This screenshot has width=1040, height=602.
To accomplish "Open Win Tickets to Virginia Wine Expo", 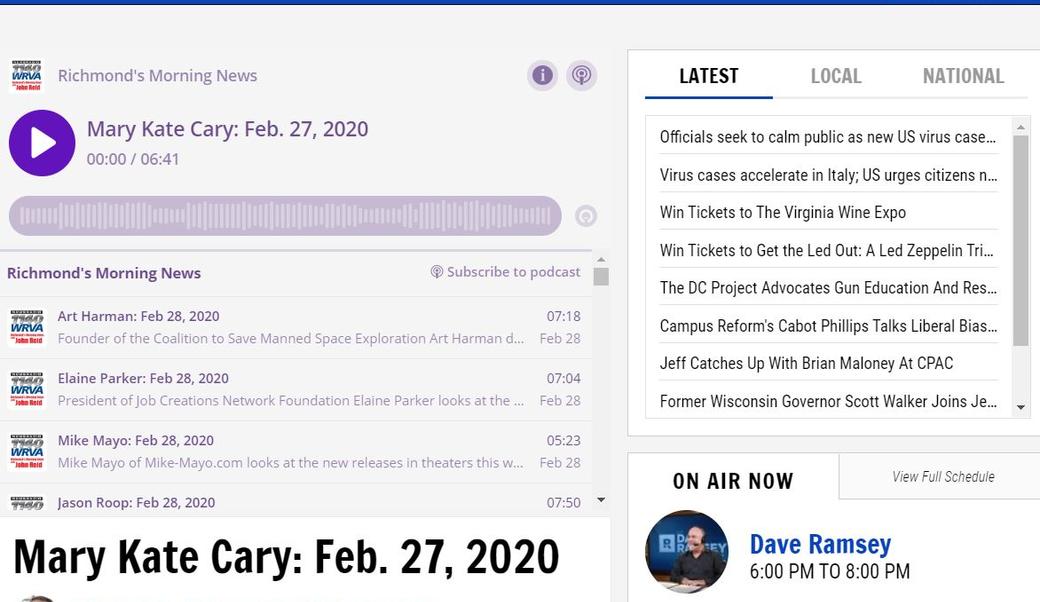I will [x=782, y=212].
